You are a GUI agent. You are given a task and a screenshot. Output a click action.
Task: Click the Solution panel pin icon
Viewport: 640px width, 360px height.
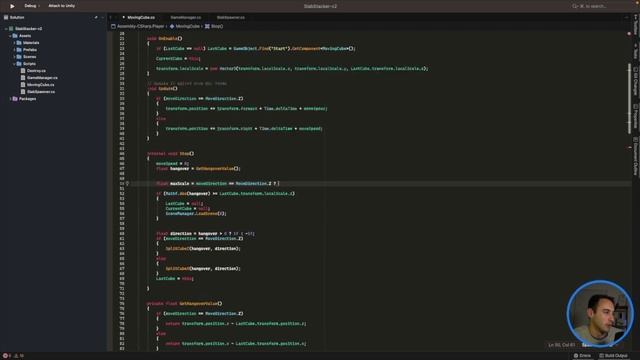(x=96, y=18)
